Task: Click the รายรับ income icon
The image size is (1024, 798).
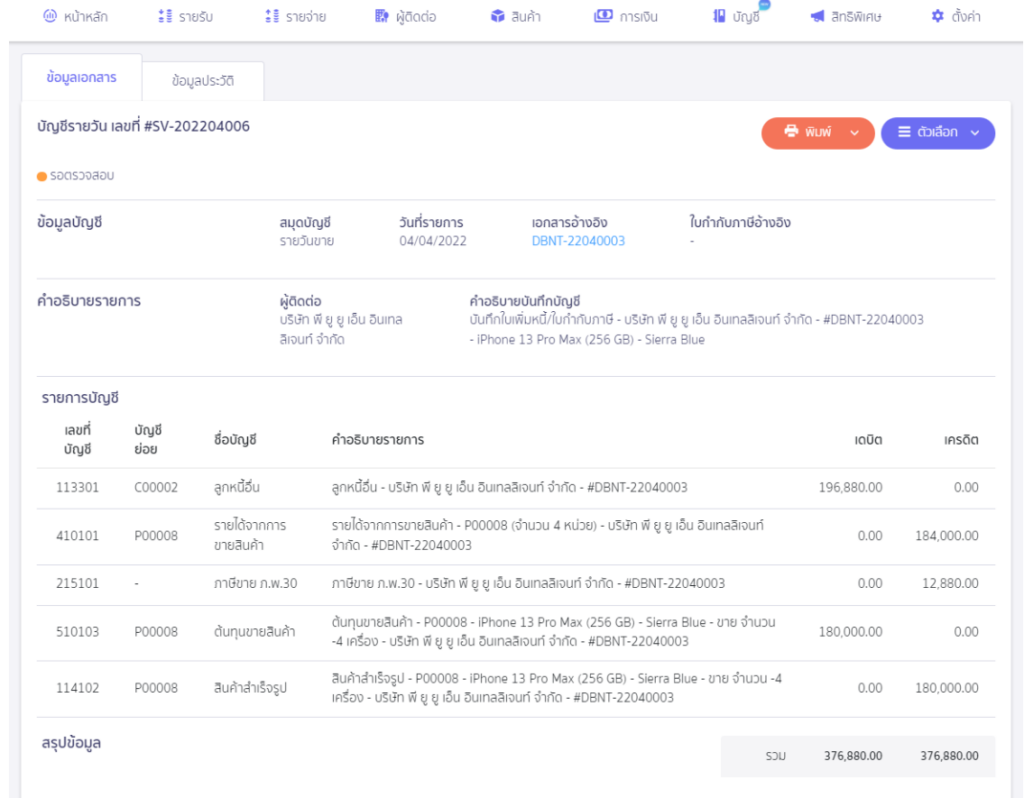Action: [165, 16]
